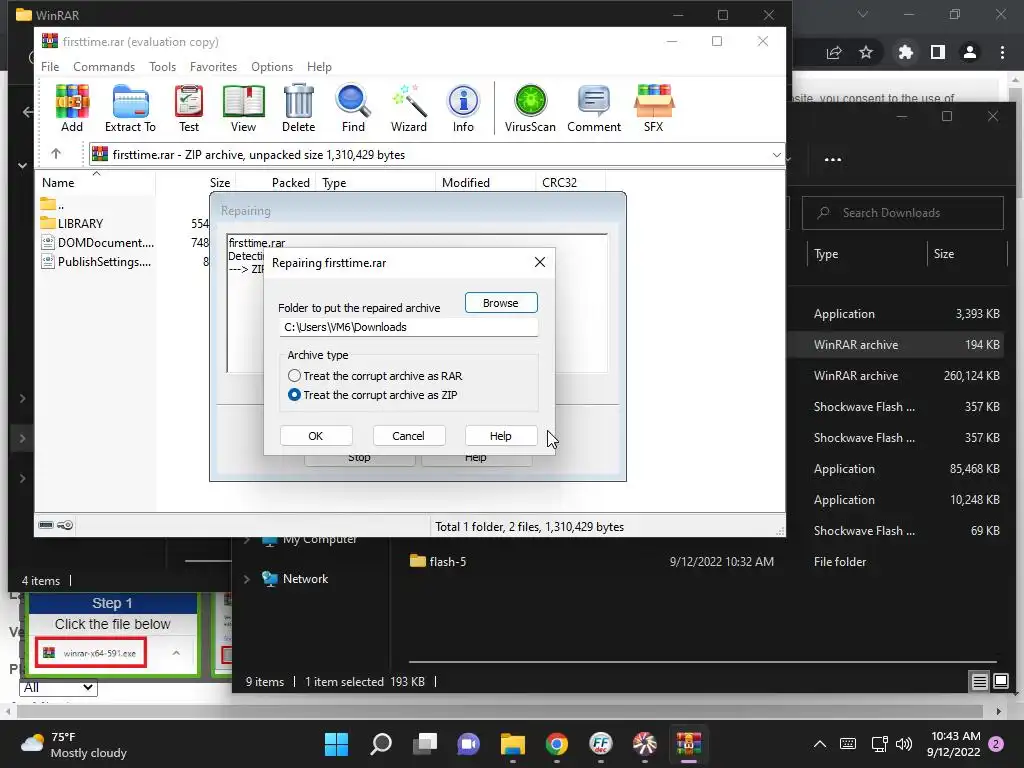This screenshot has height=768, width=1024.
Task: Click the Test archive icon
Action: (189, 108)
